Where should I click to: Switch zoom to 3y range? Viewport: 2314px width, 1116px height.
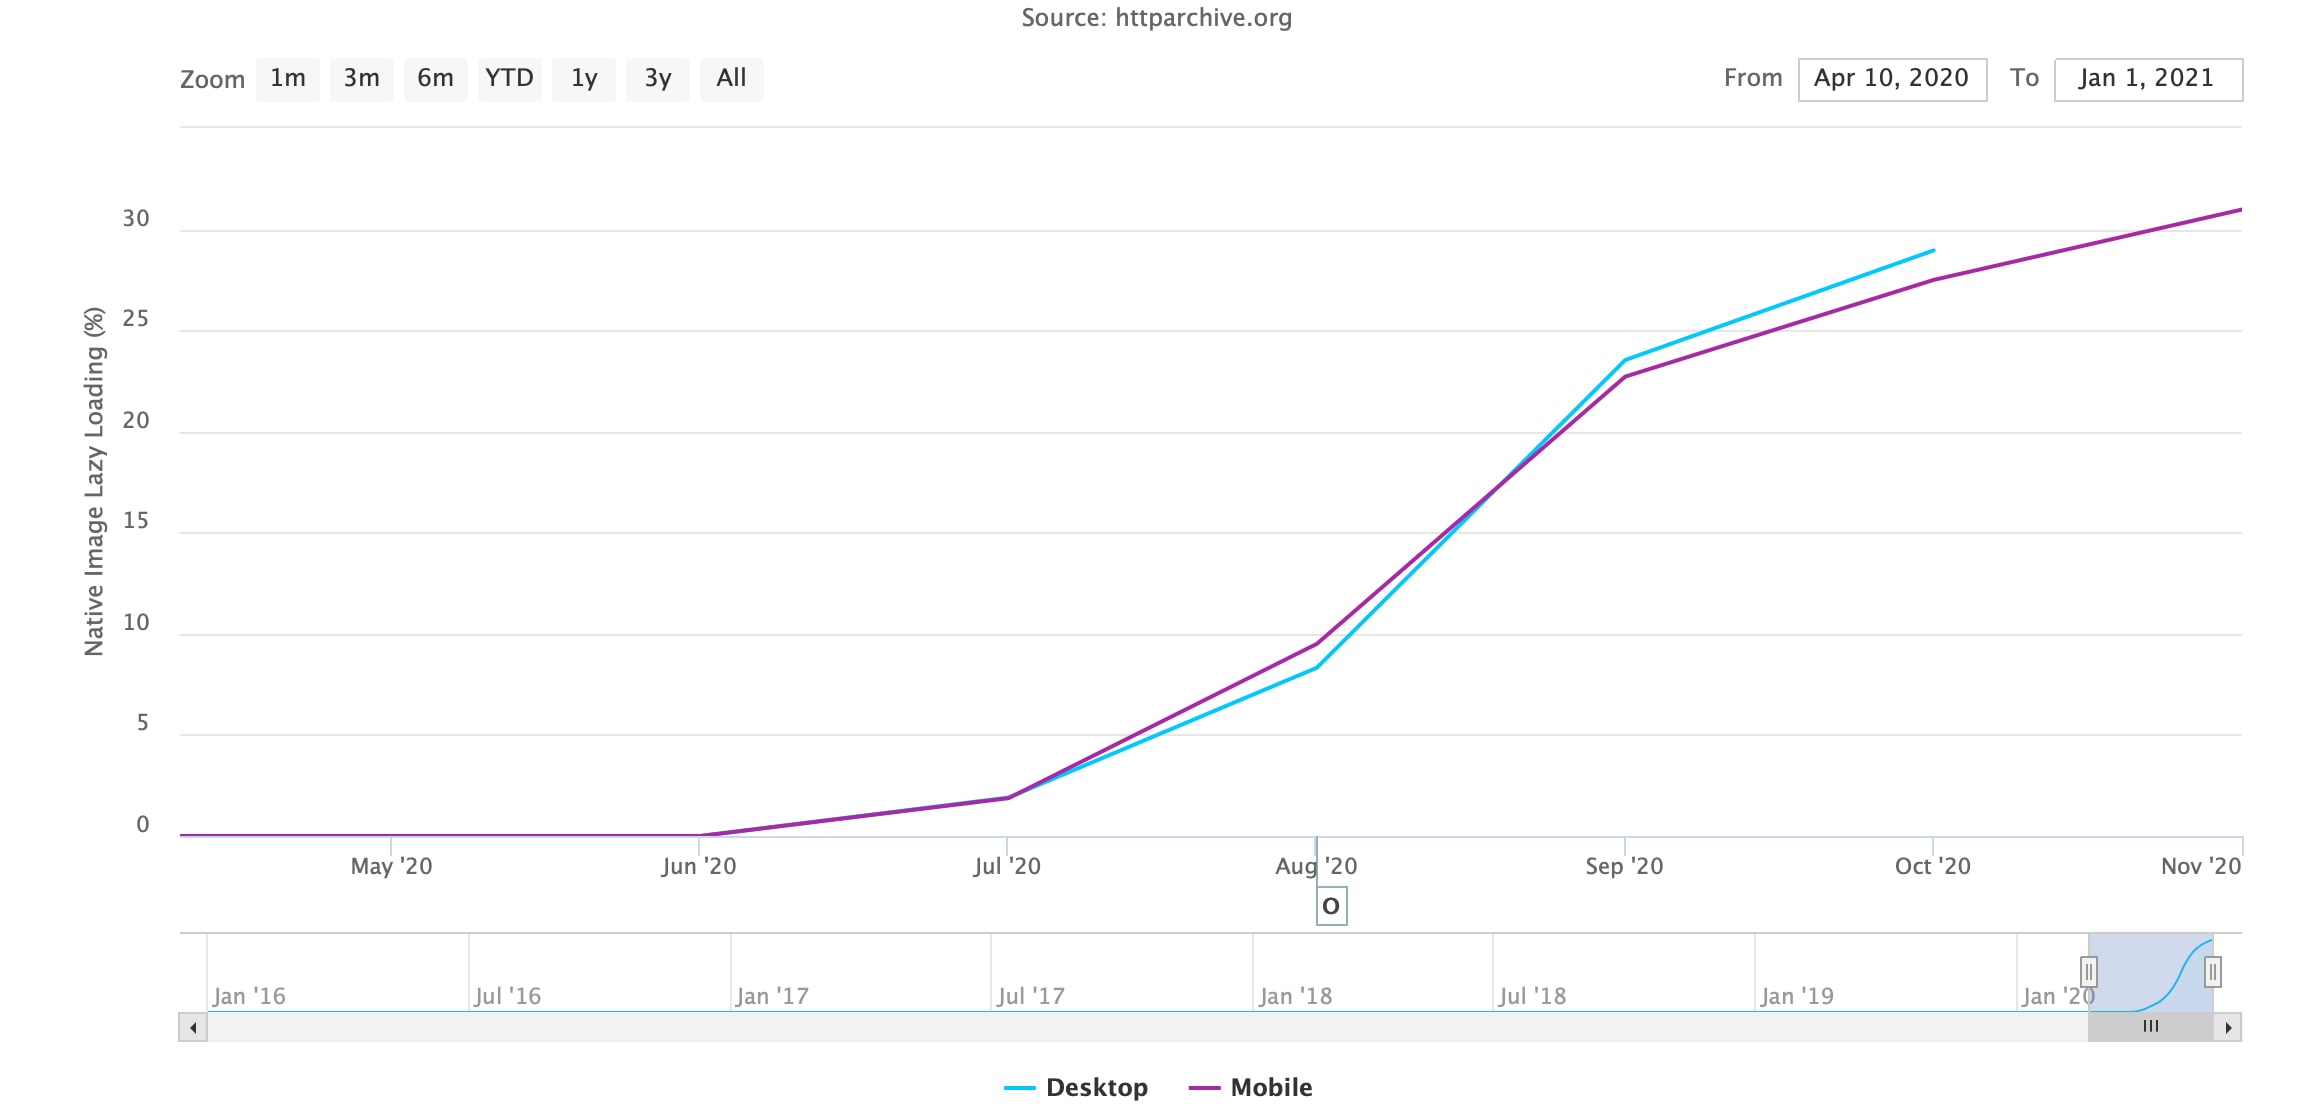tap(657, 79)
